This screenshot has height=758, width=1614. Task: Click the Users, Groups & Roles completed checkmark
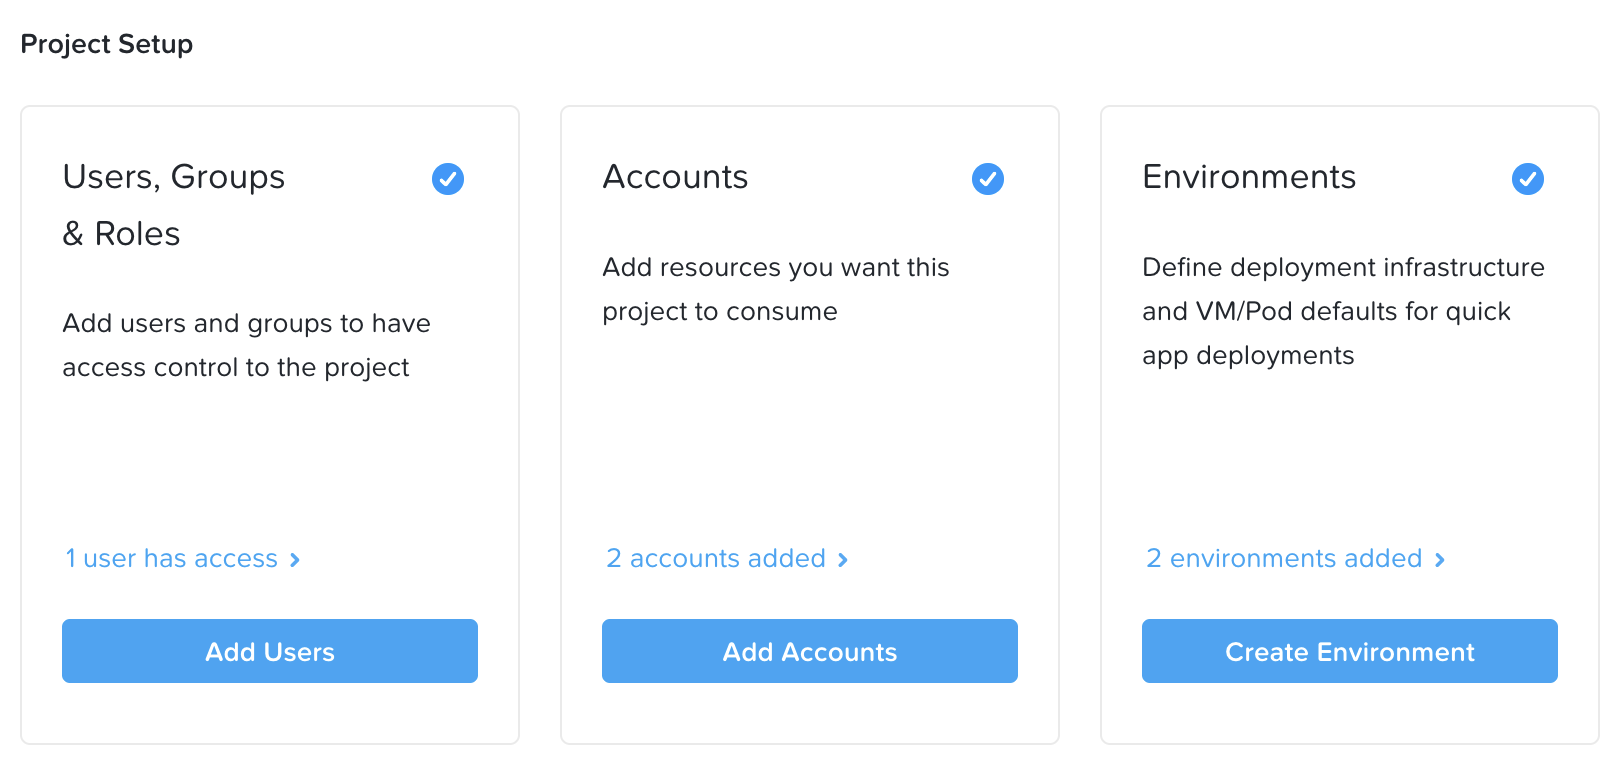448,179
